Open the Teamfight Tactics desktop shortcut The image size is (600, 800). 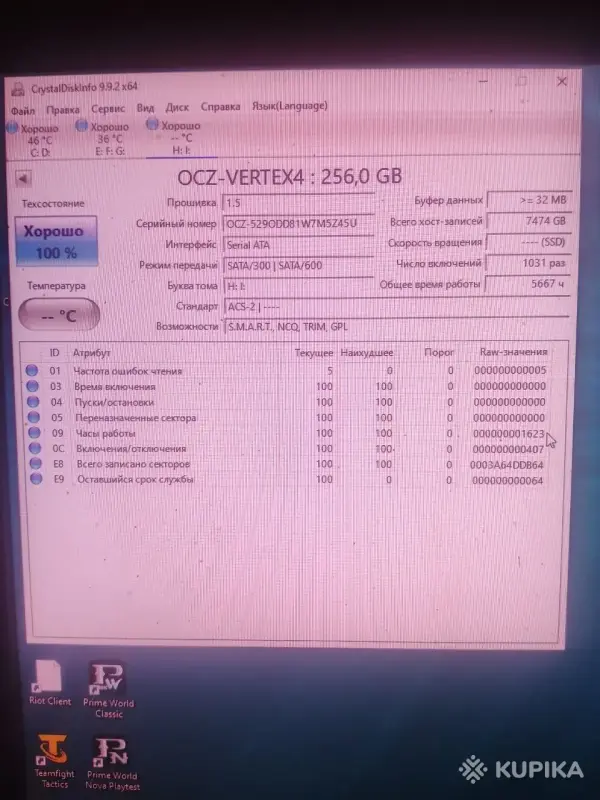click(54, 761)
